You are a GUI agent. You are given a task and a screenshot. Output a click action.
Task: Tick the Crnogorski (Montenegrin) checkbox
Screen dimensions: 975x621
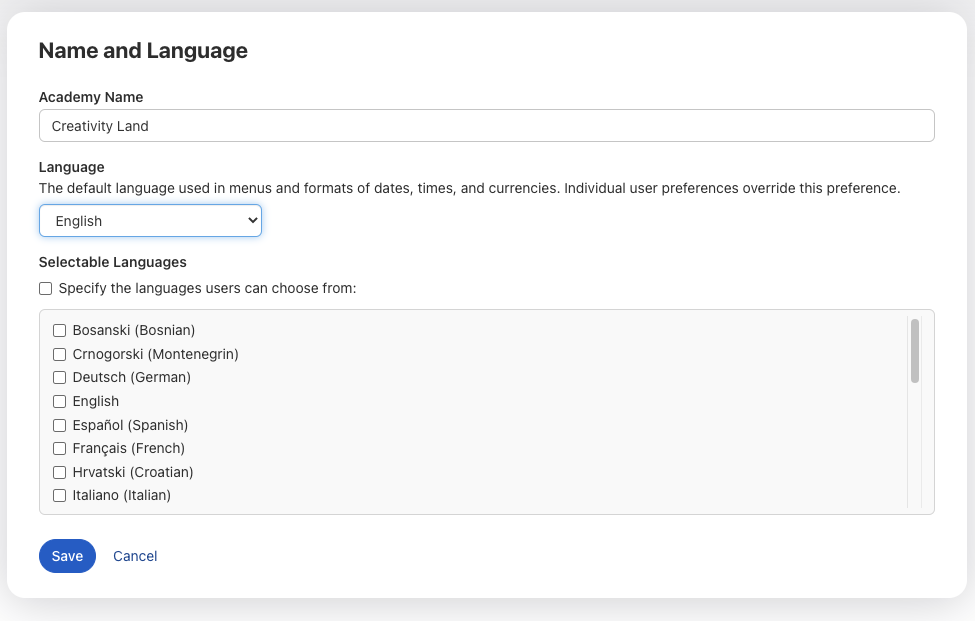pyautogui.click(x=59, y=354)
